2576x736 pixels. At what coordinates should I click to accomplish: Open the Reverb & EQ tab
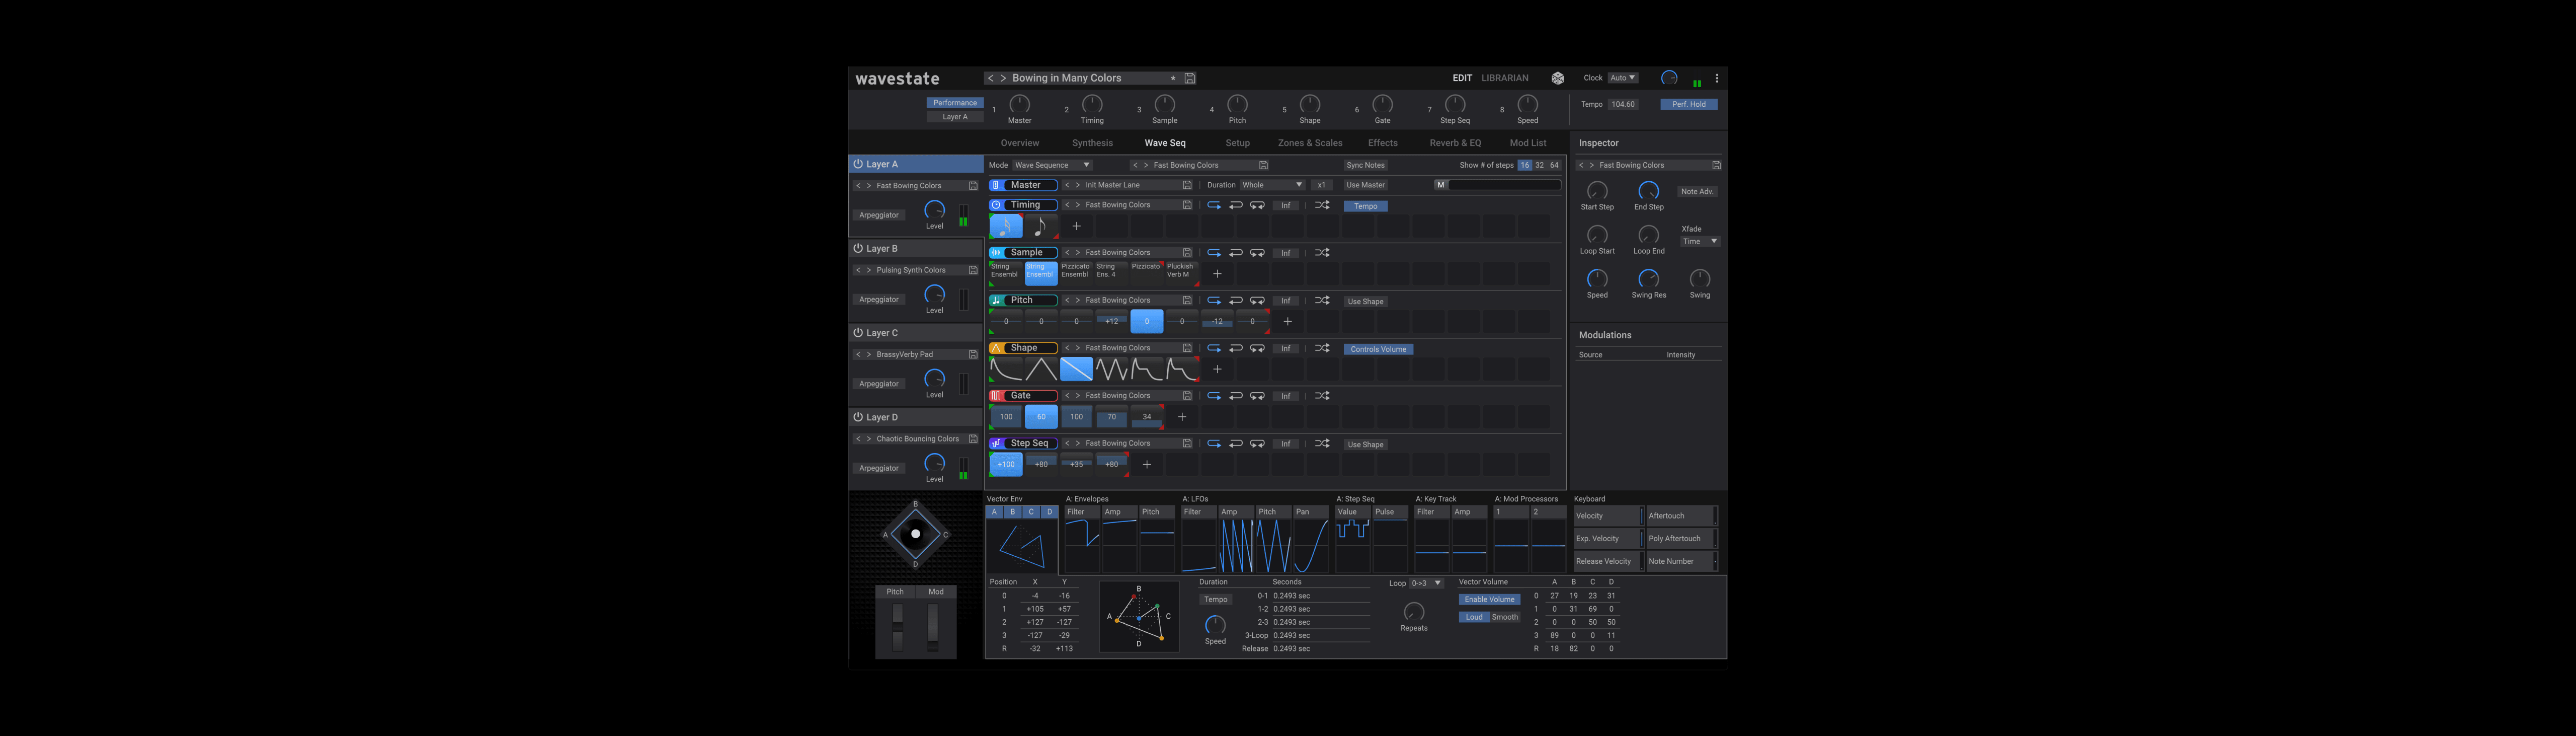pyautogui.click(x=1455, y=143)
